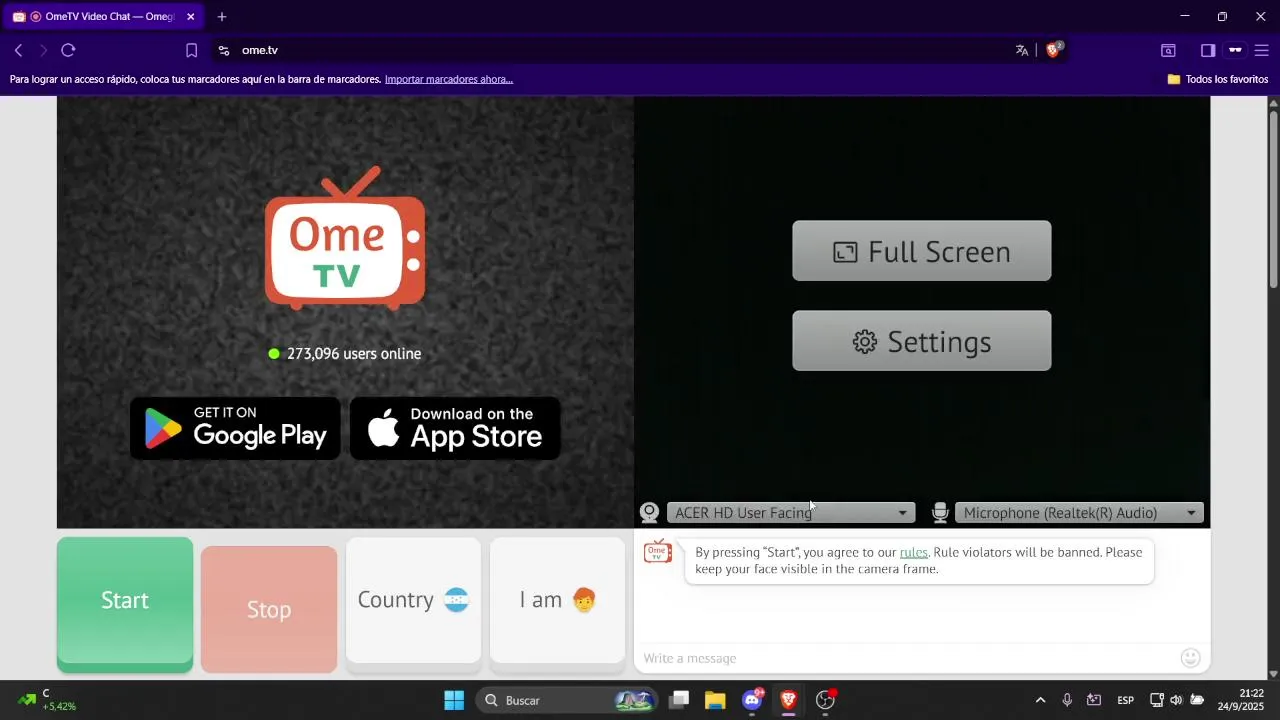Open the emoji picker in message box
Image resolution: width=1280 pixels, height=720 pixels.
[x=1190, y=658]
